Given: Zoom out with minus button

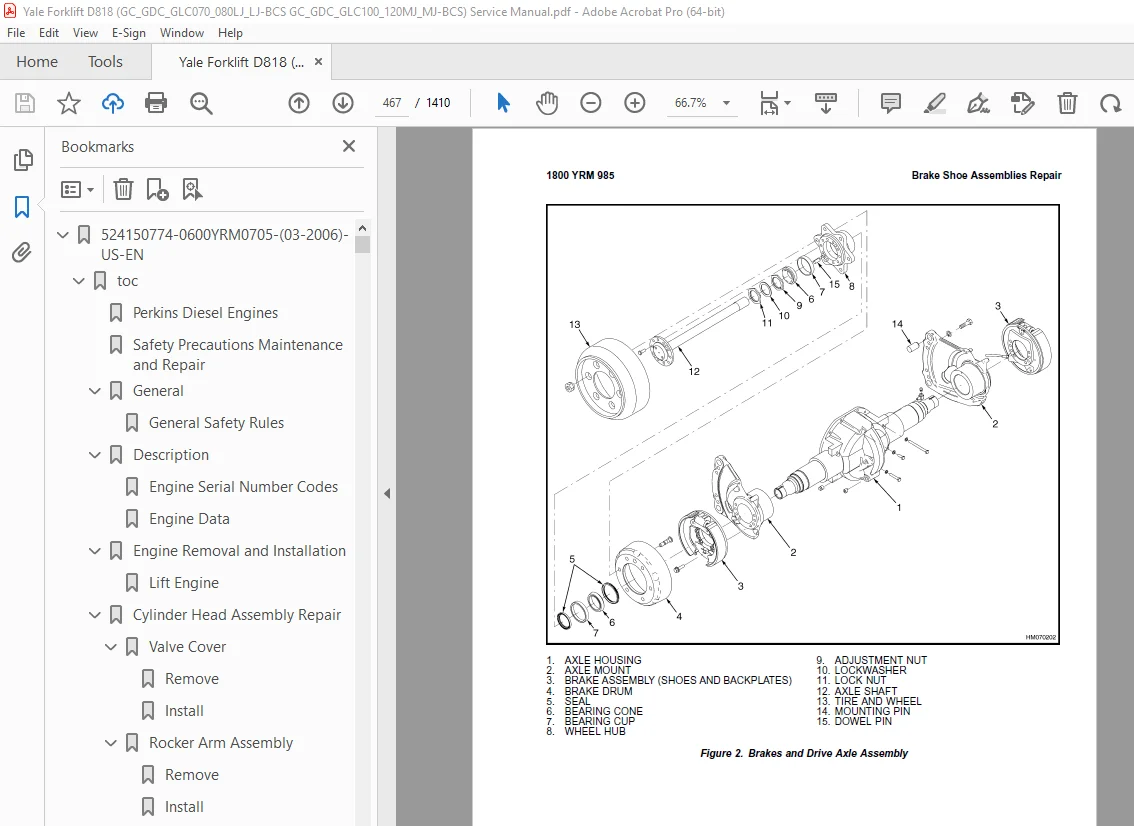Looking at the screenshot, I should click(591, 103).
